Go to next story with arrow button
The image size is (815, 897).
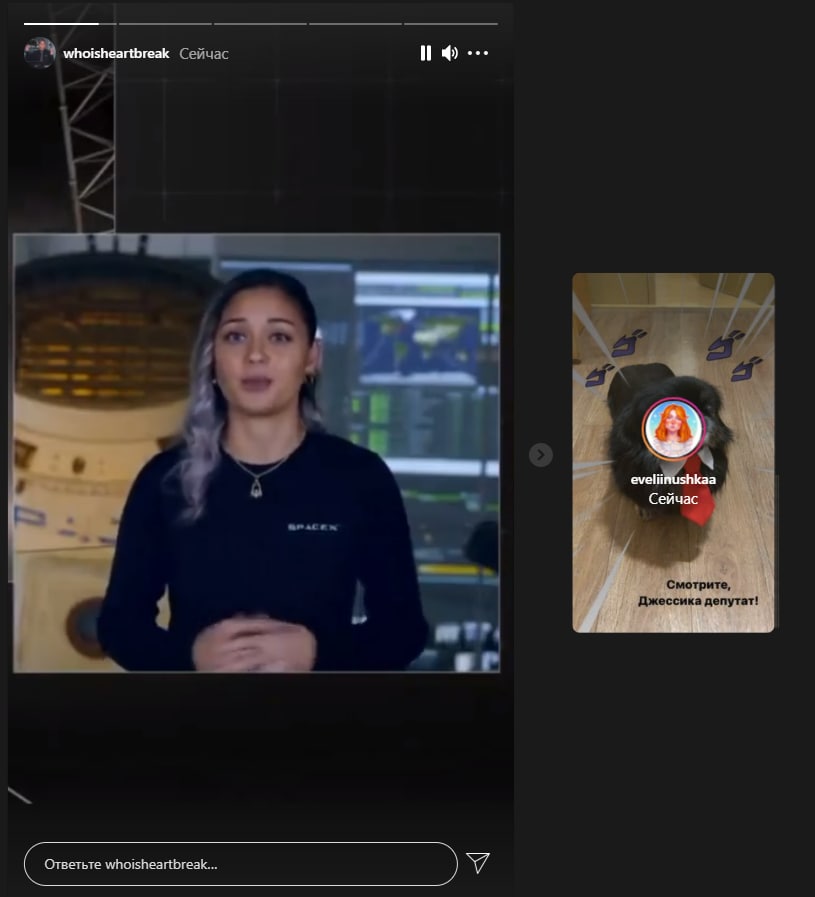540,455
